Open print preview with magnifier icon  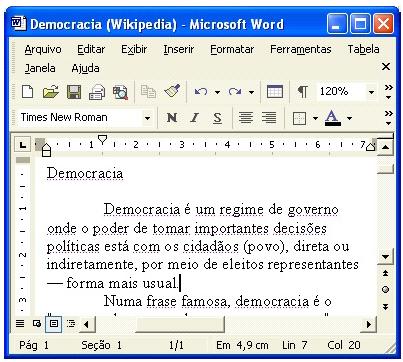pos(120,92)
